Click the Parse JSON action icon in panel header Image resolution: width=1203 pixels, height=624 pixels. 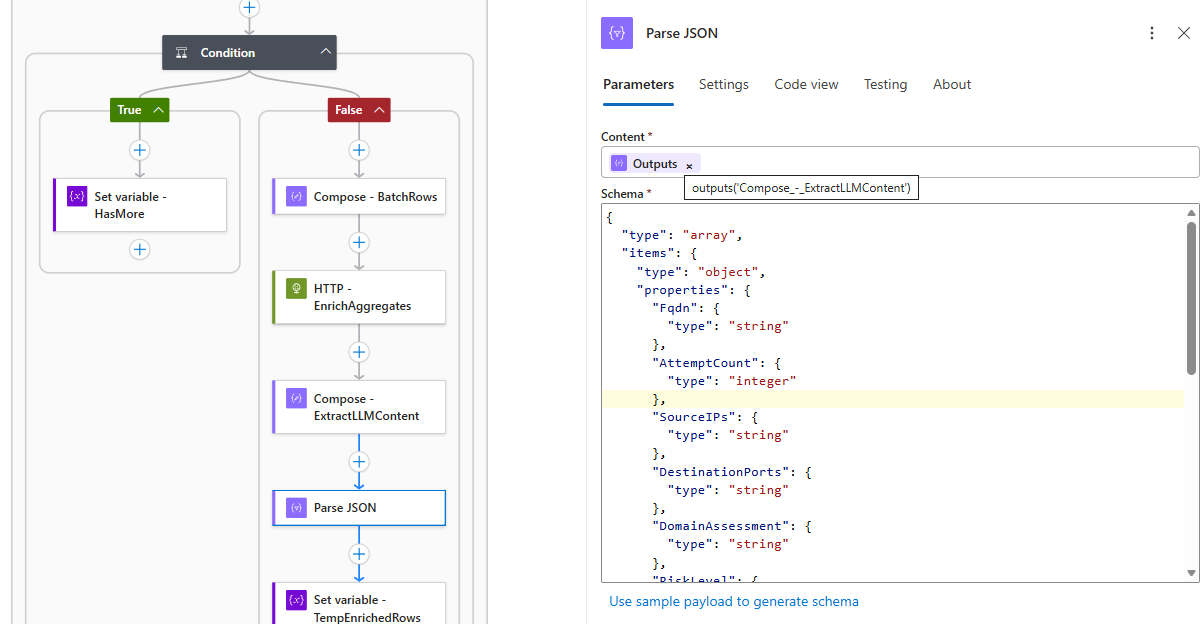617,33
